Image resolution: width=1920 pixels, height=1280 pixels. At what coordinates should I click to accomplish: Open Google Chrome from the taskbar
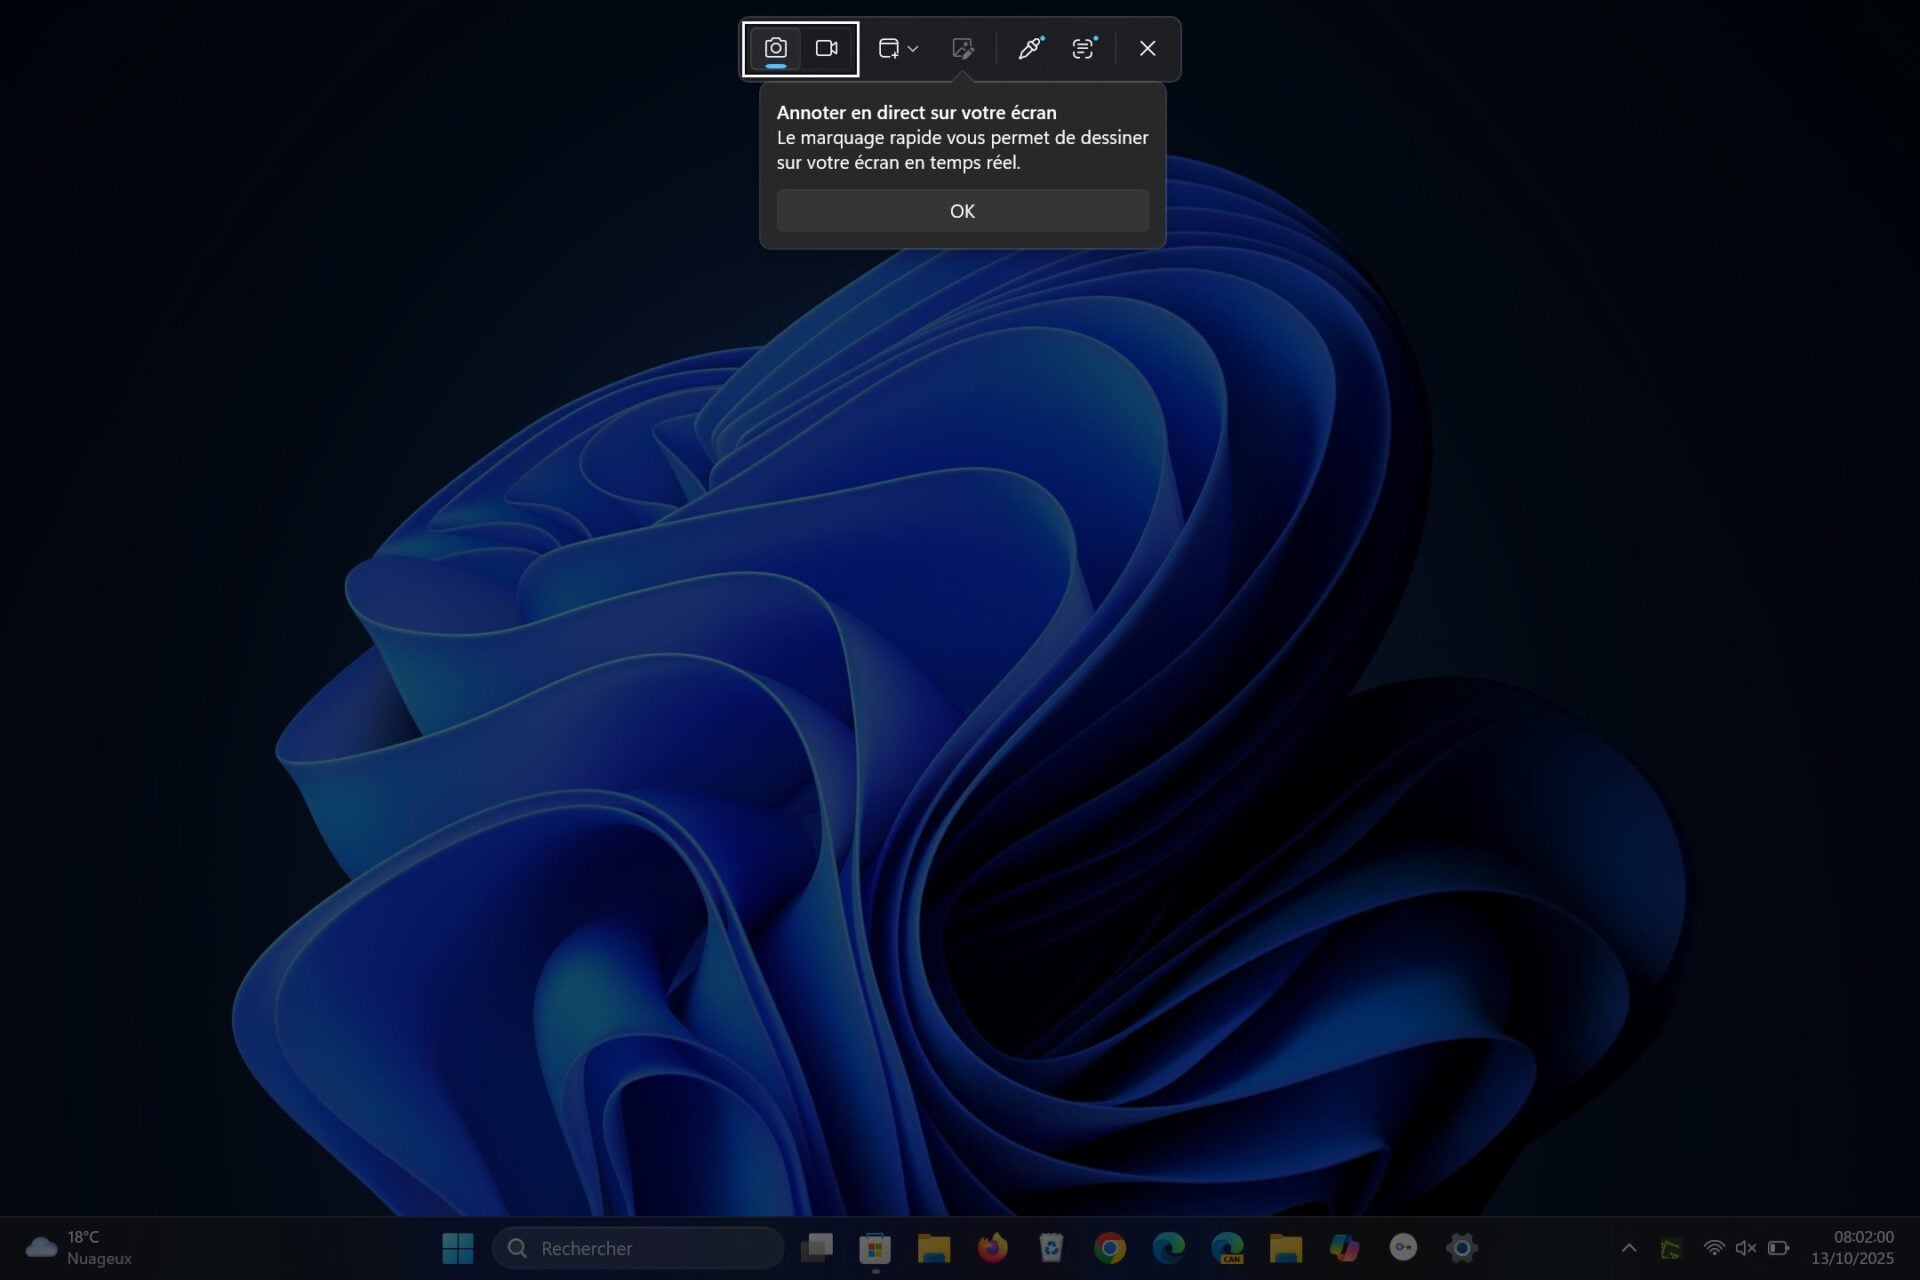pyautogui.click(x=1108, y=1248)
